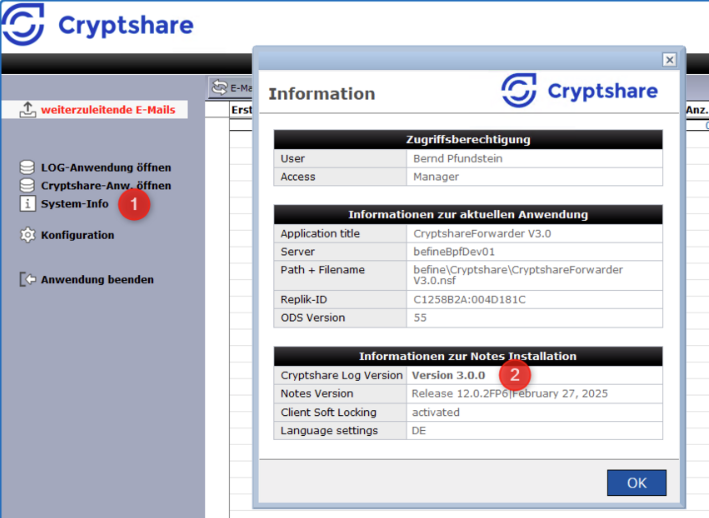Click Cryptshare logo at top left
This screenshot has height=518, width=709.
[97, 24]
